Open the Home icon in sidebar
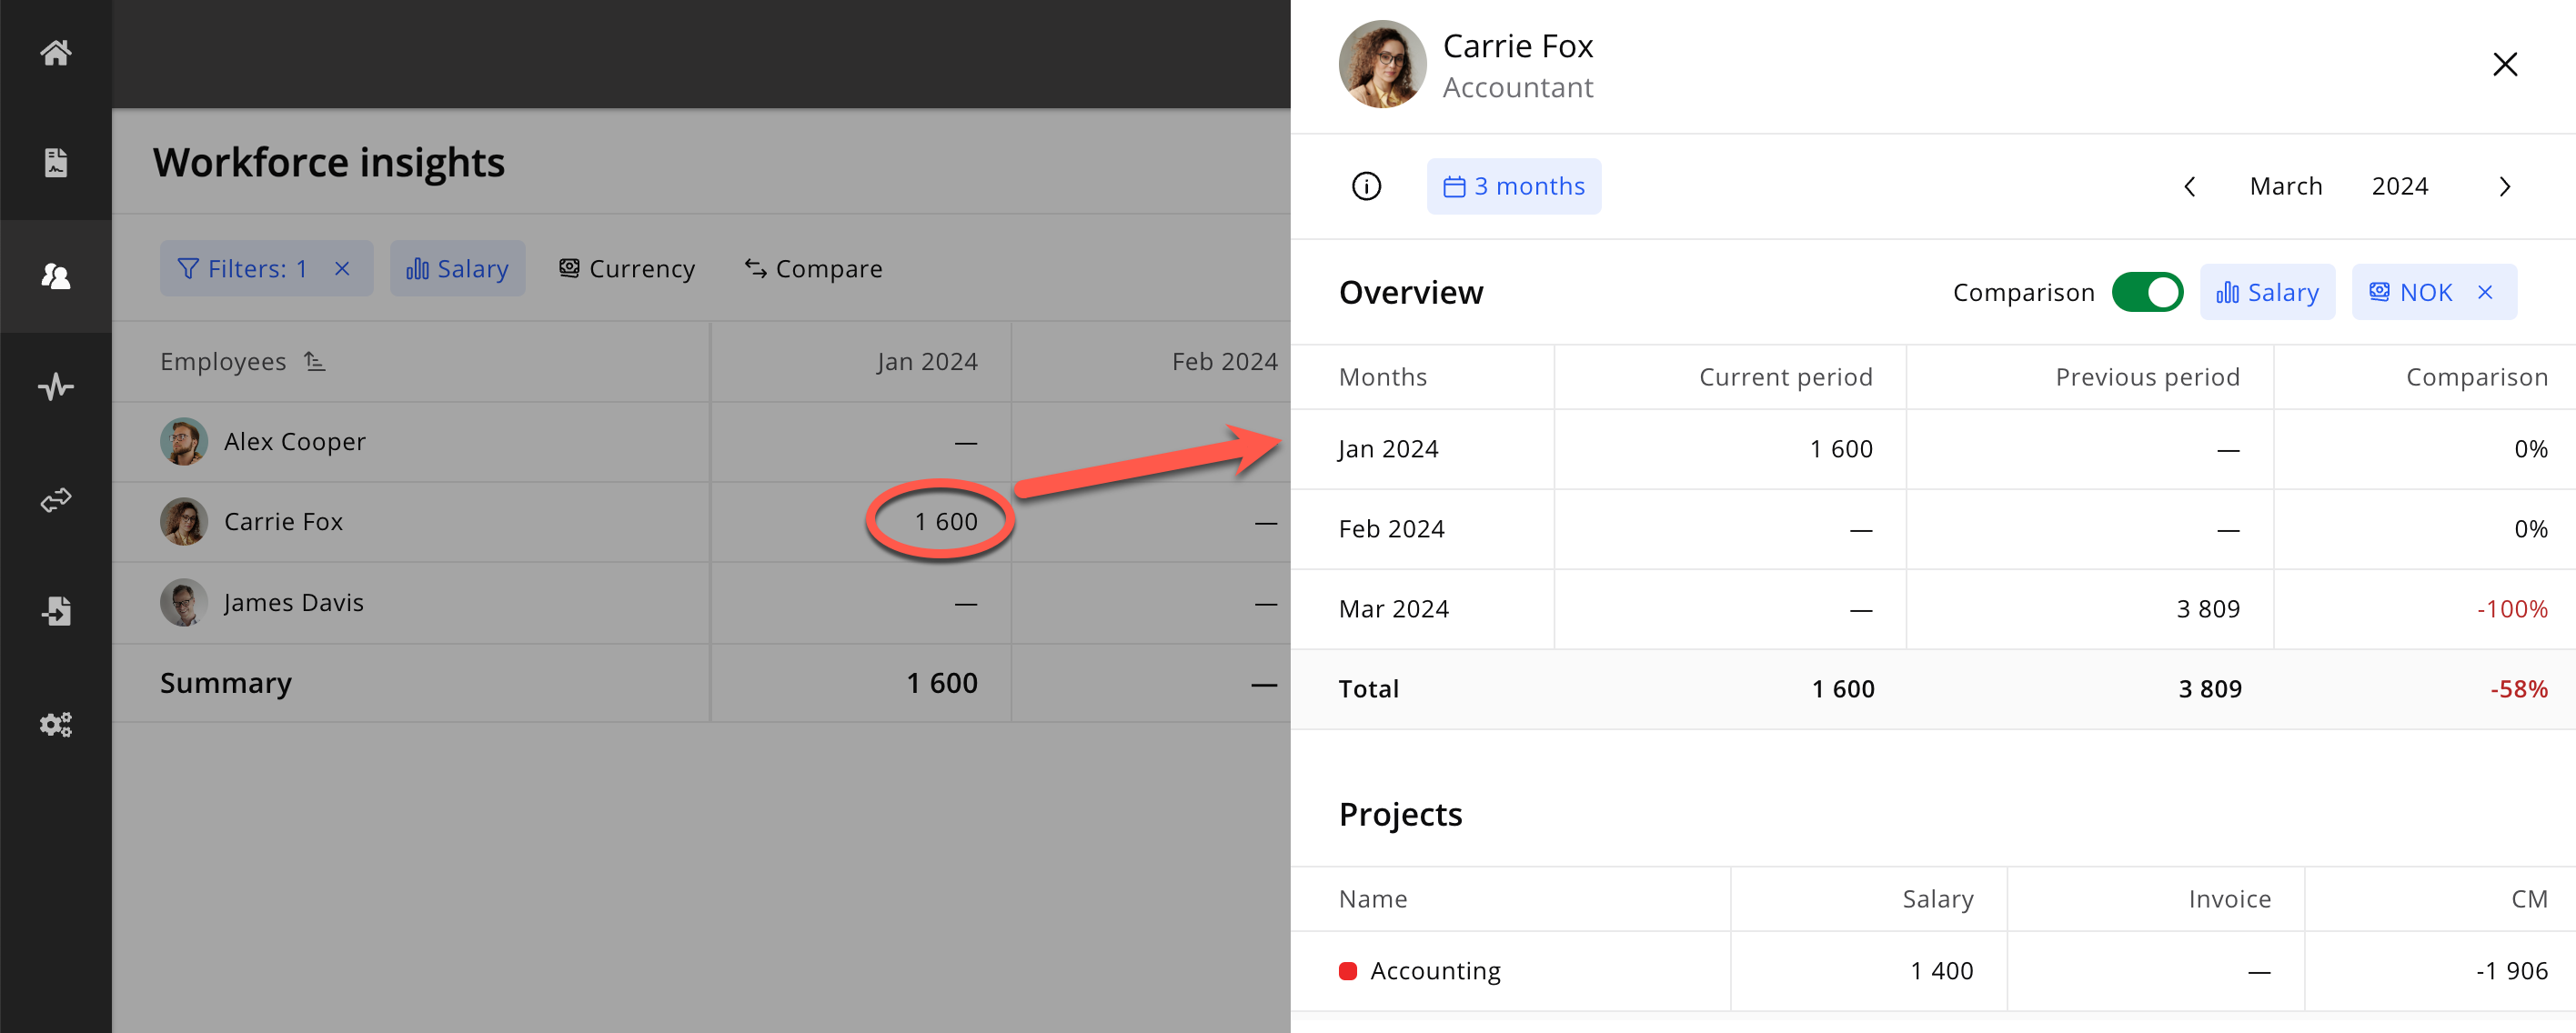 click(x=56, y=52)
